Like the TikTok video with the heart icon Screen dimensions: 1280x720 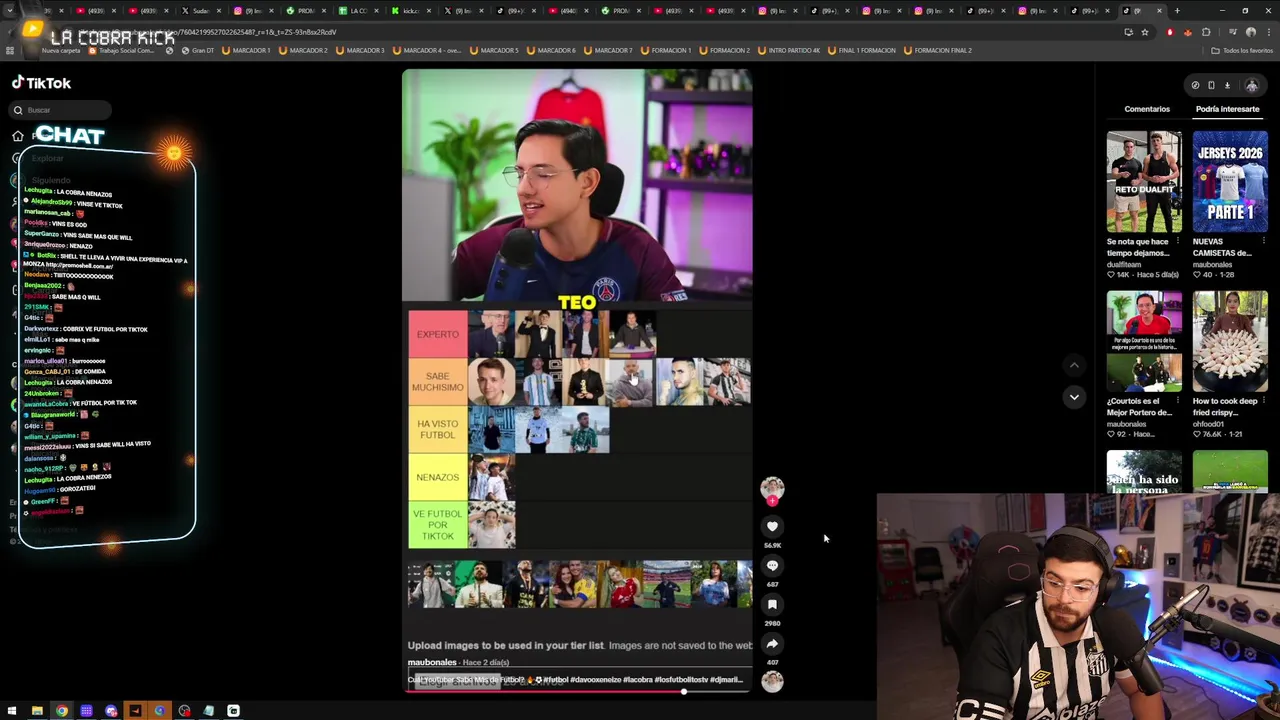[x=772, y=526]
